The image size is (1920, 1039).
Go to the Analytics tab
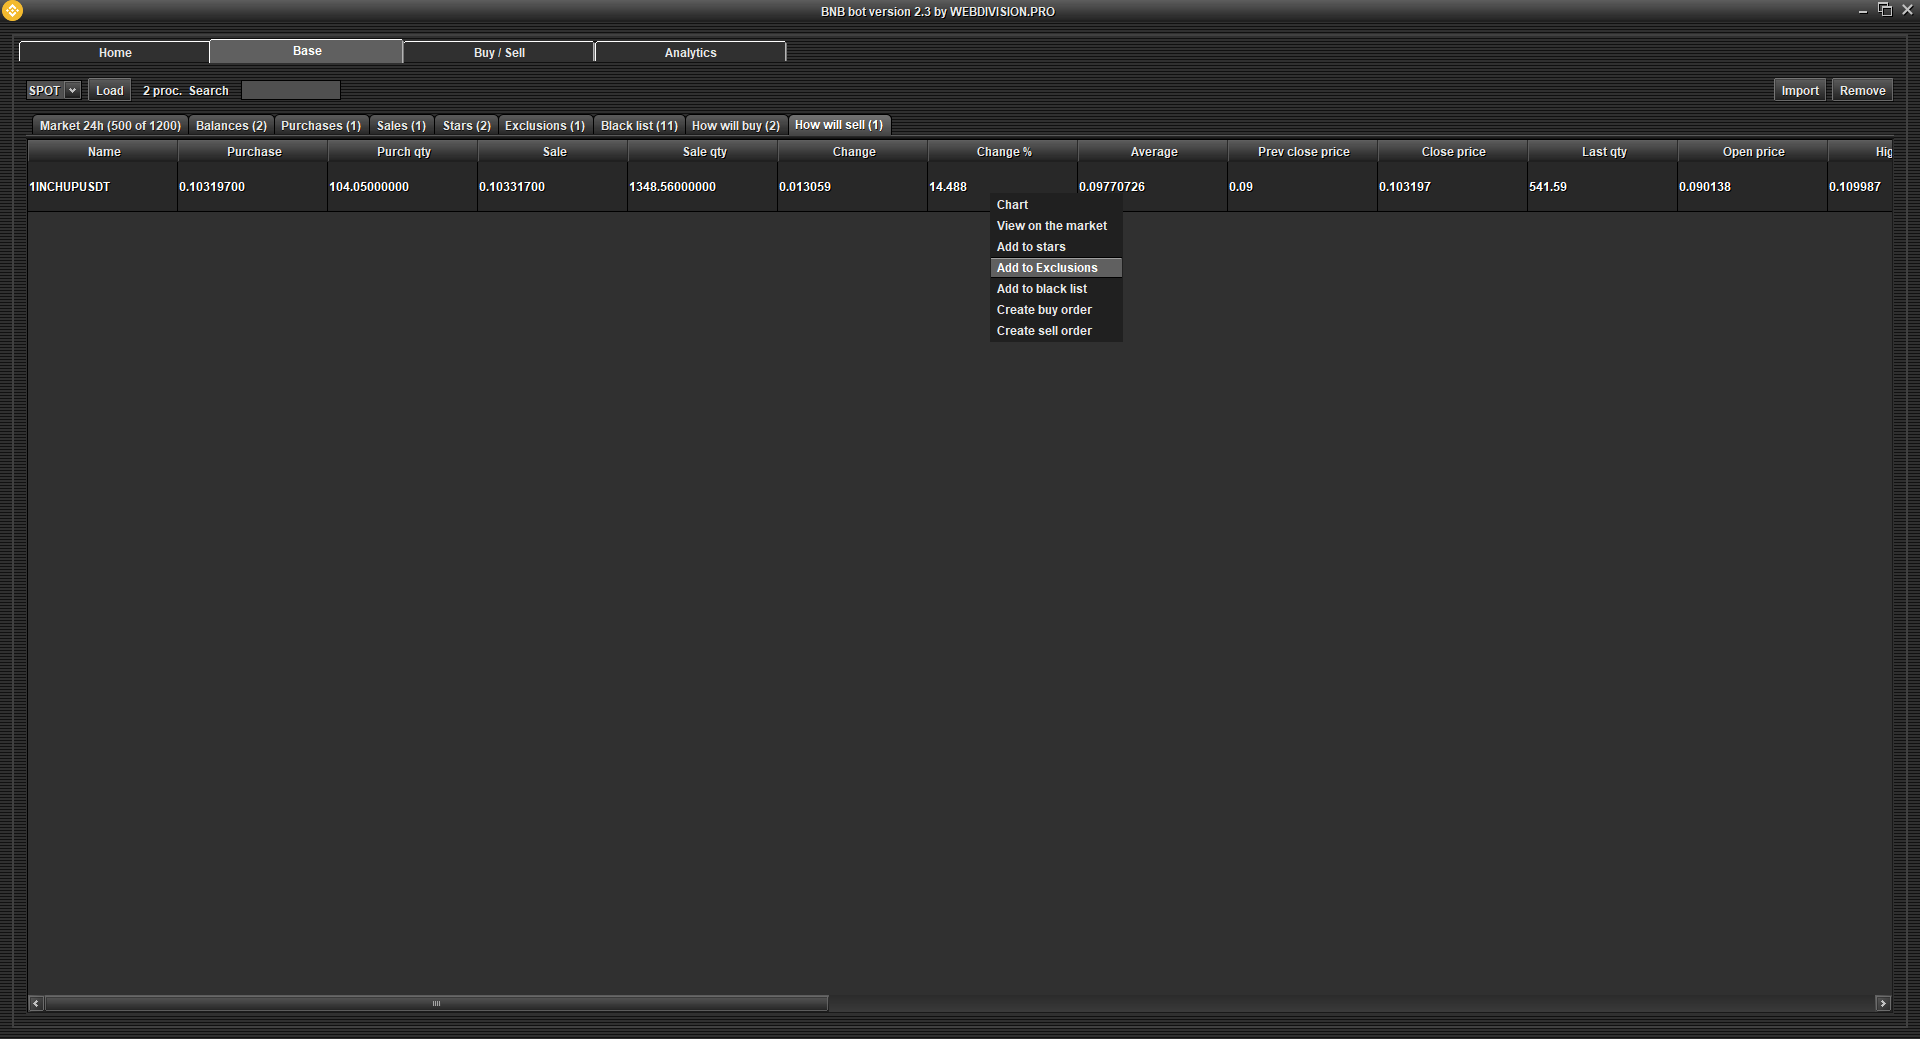690,52
